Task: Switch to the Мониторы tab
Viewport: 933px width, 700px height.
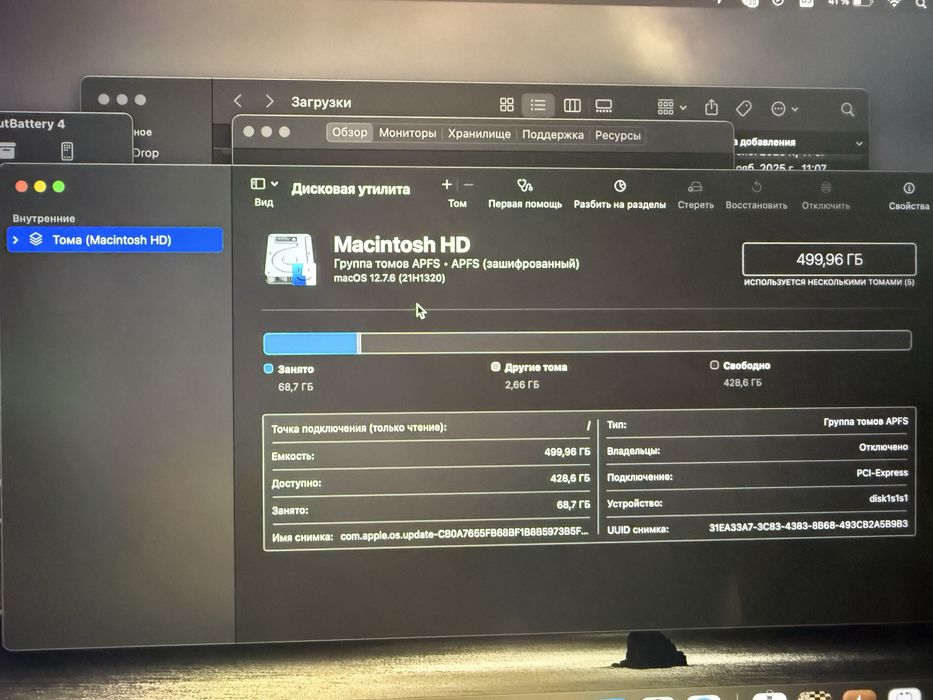Action: click(x=408, y=133)
